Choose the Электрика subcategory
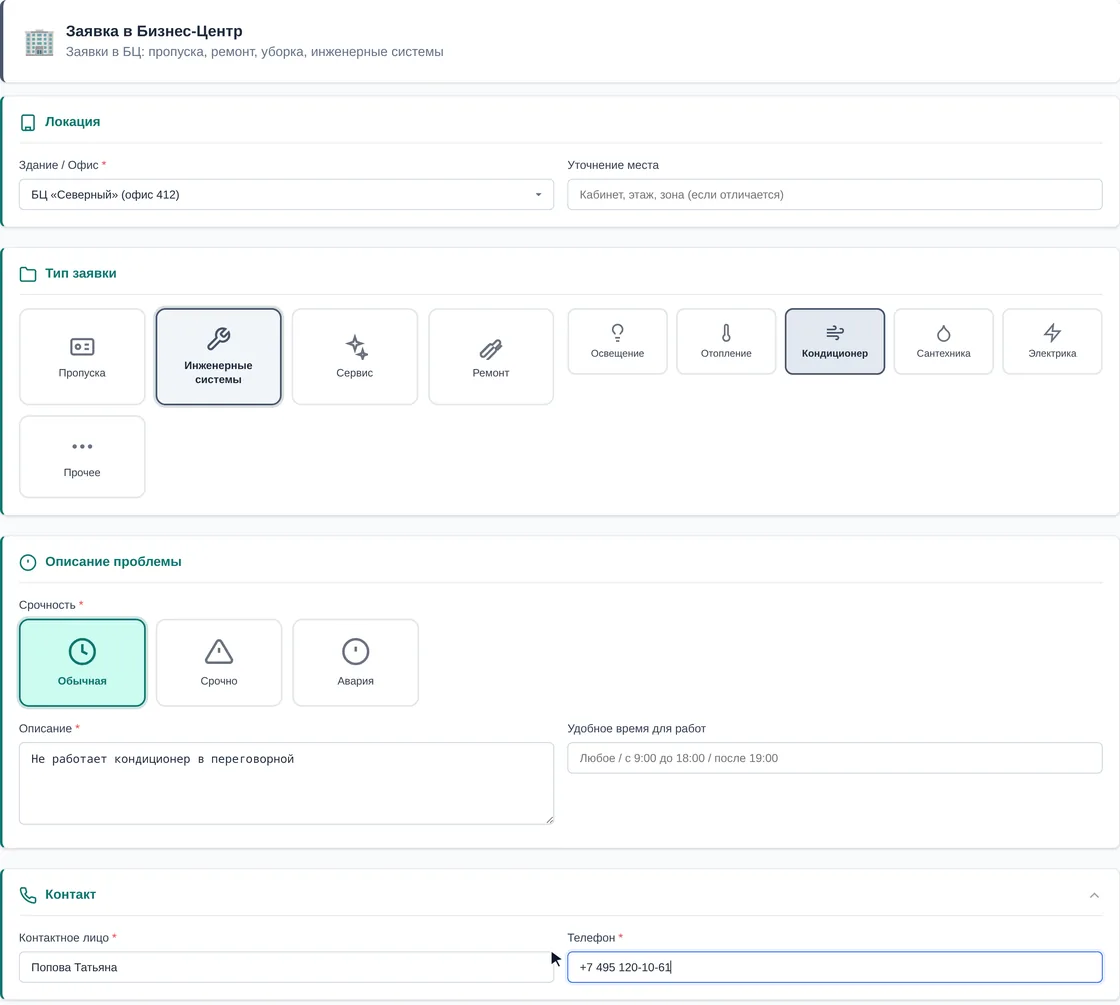1120x1005 pixels. tap(1052, 341)
